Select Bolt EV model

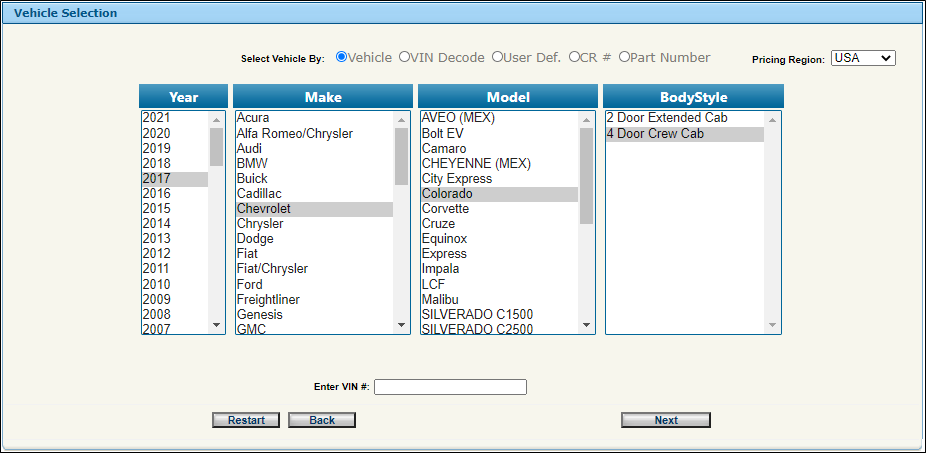coord(499,133)
